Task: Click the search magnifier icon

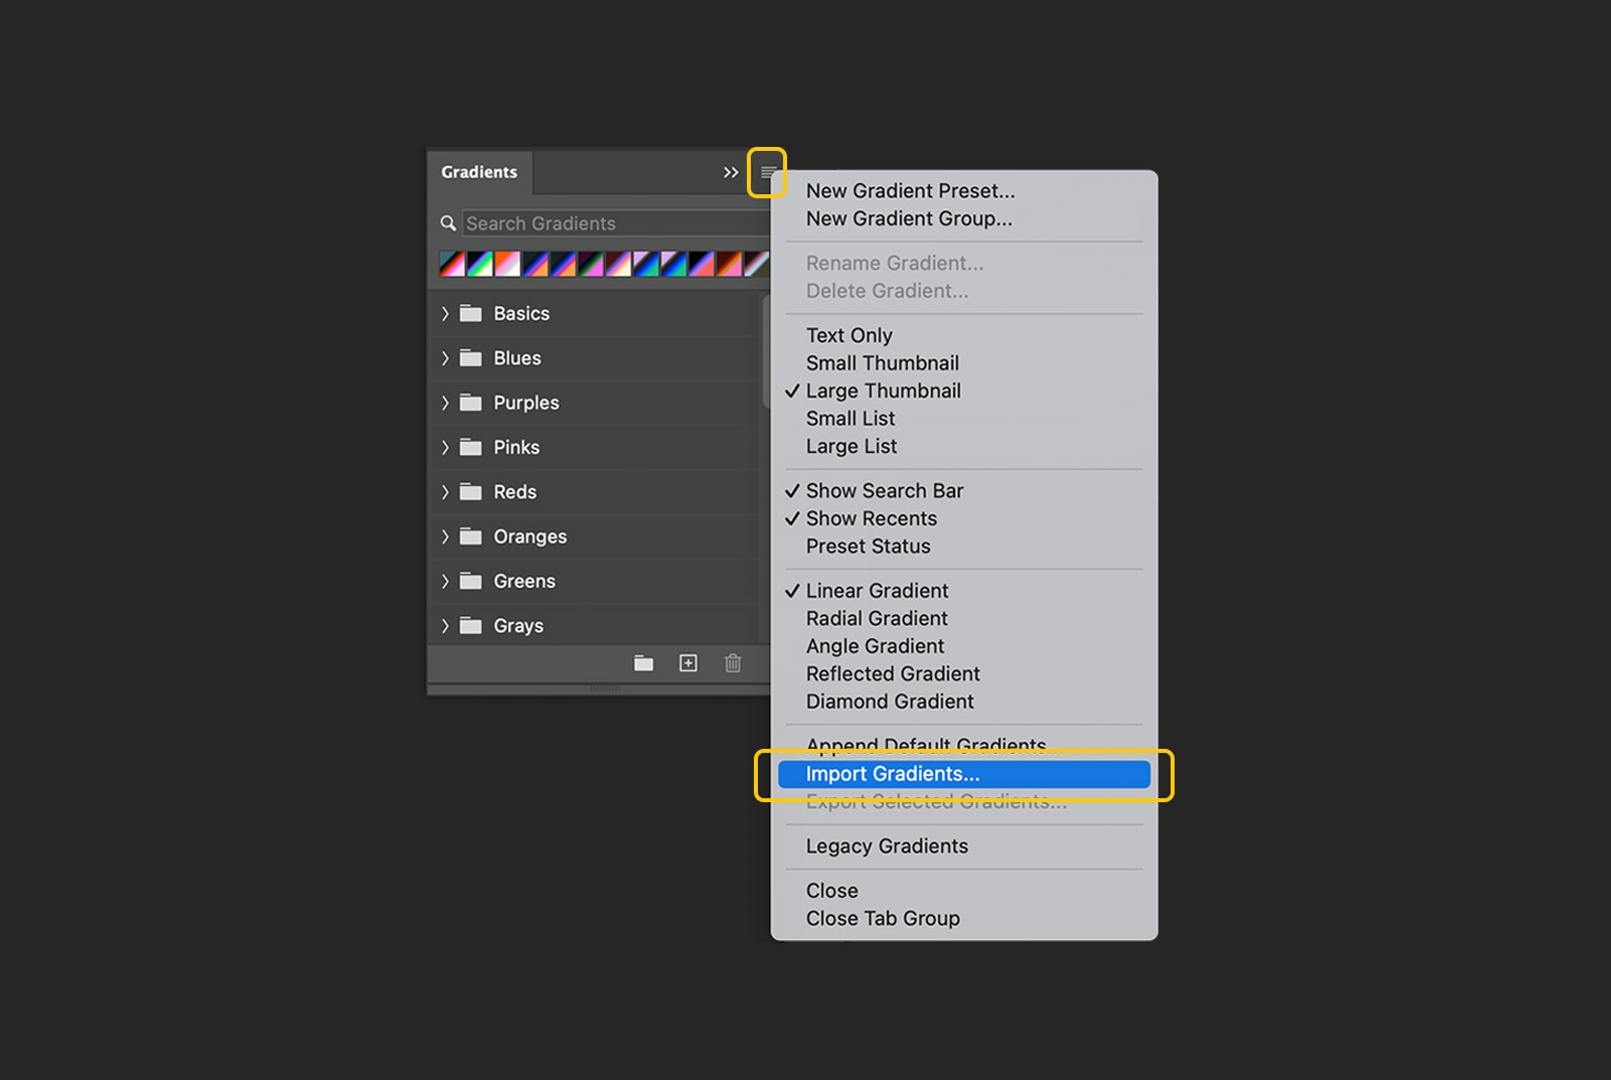Action: [447, 223]
